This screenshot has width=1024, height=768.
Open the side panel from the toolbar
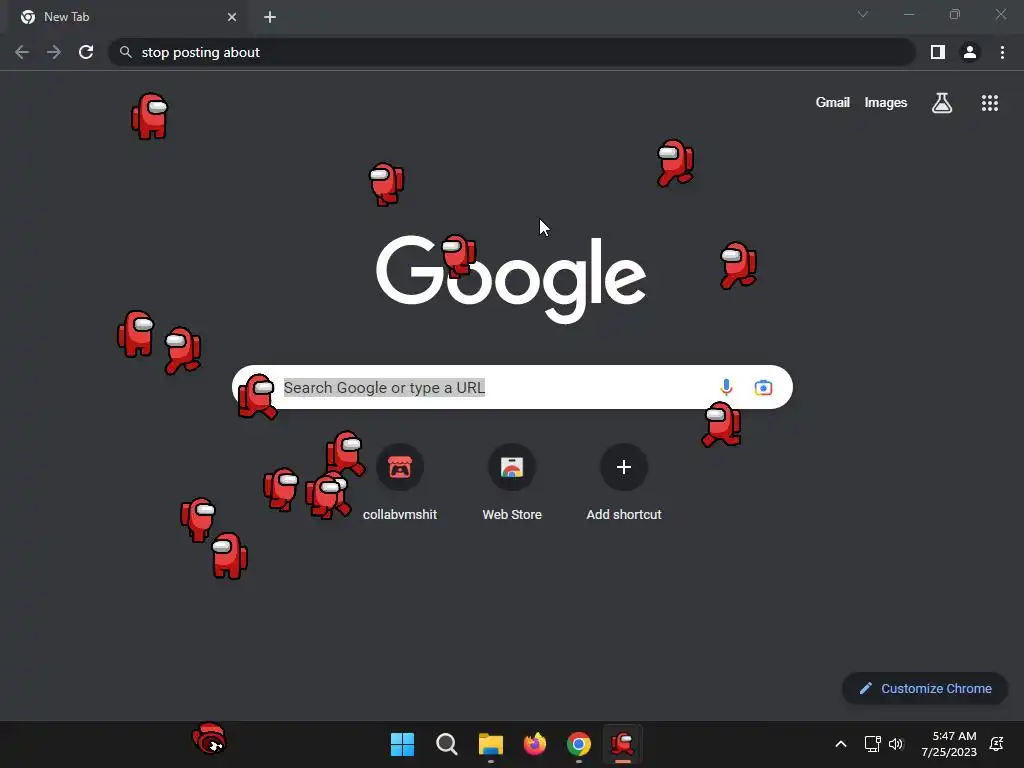[938, 52]
